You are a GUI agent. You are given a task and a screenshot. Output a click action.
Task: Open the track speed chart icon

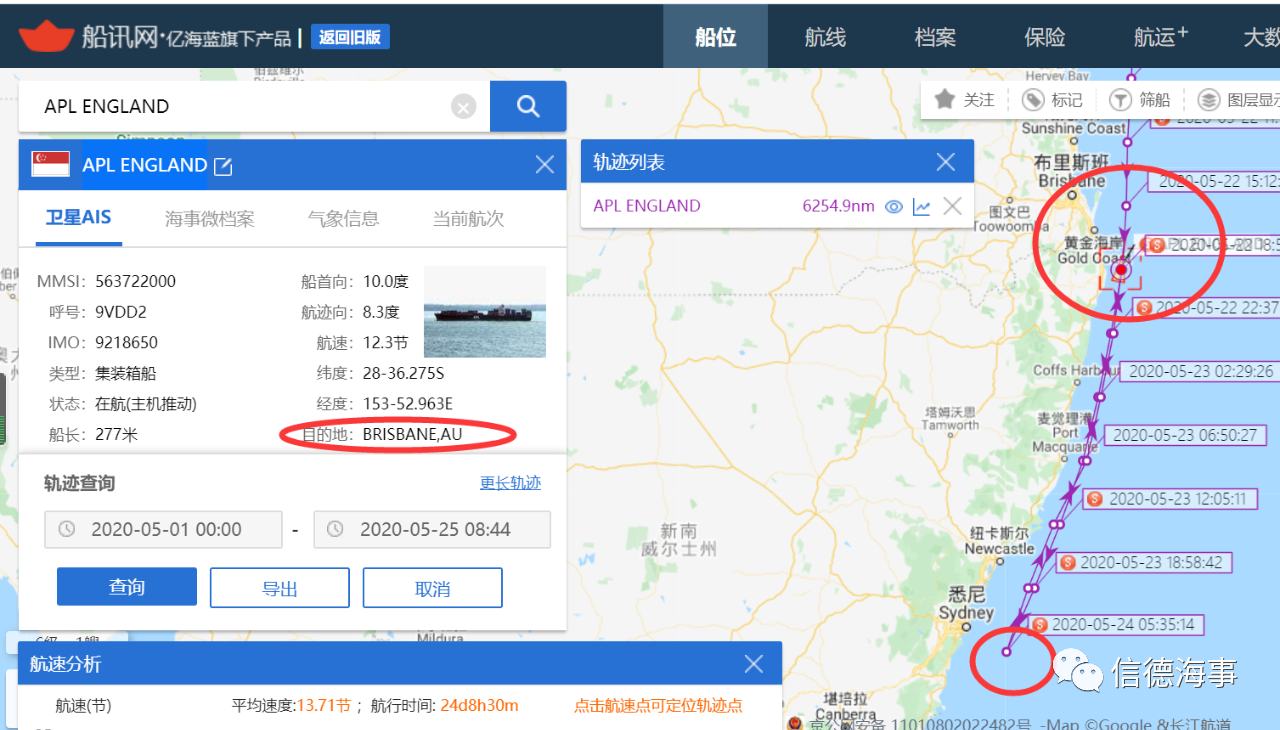point(922,206)
